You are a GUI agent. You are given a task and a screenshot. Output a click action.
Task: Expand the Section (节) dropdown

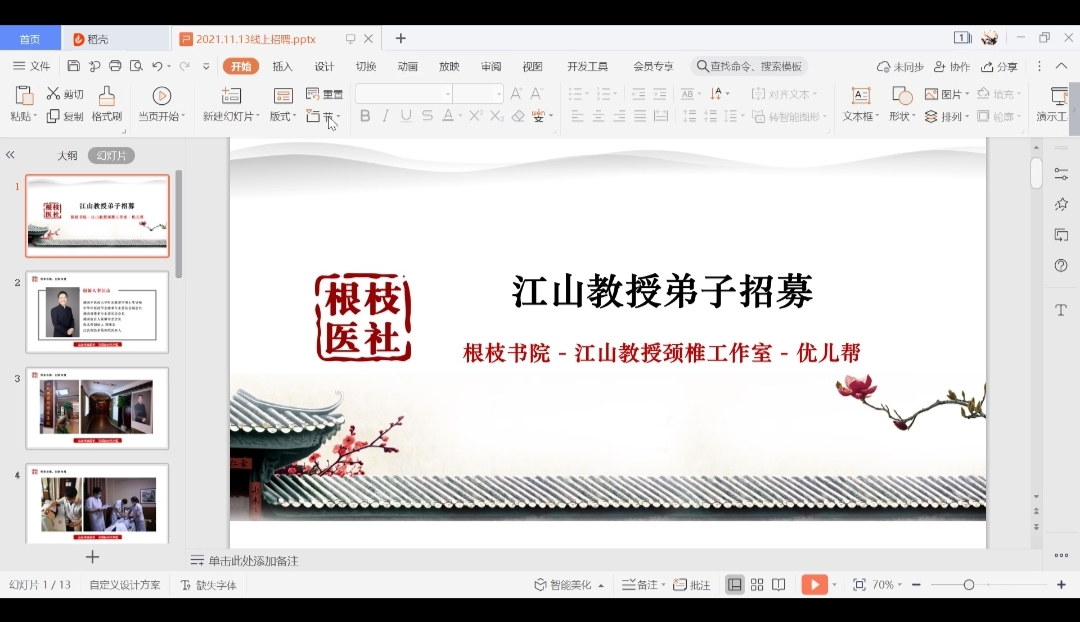point(338,116)
